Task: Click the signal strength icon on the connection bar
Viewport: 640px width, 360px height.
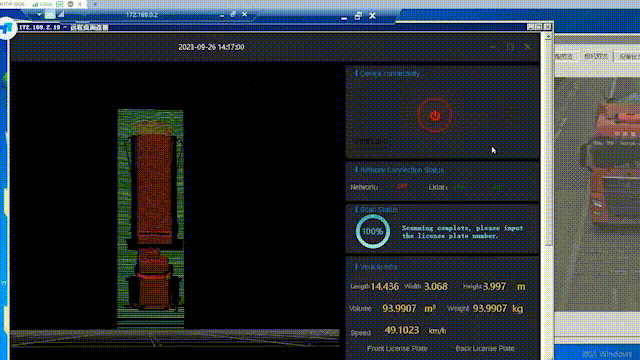Action: pyautogui.click(x=61, y=15)
